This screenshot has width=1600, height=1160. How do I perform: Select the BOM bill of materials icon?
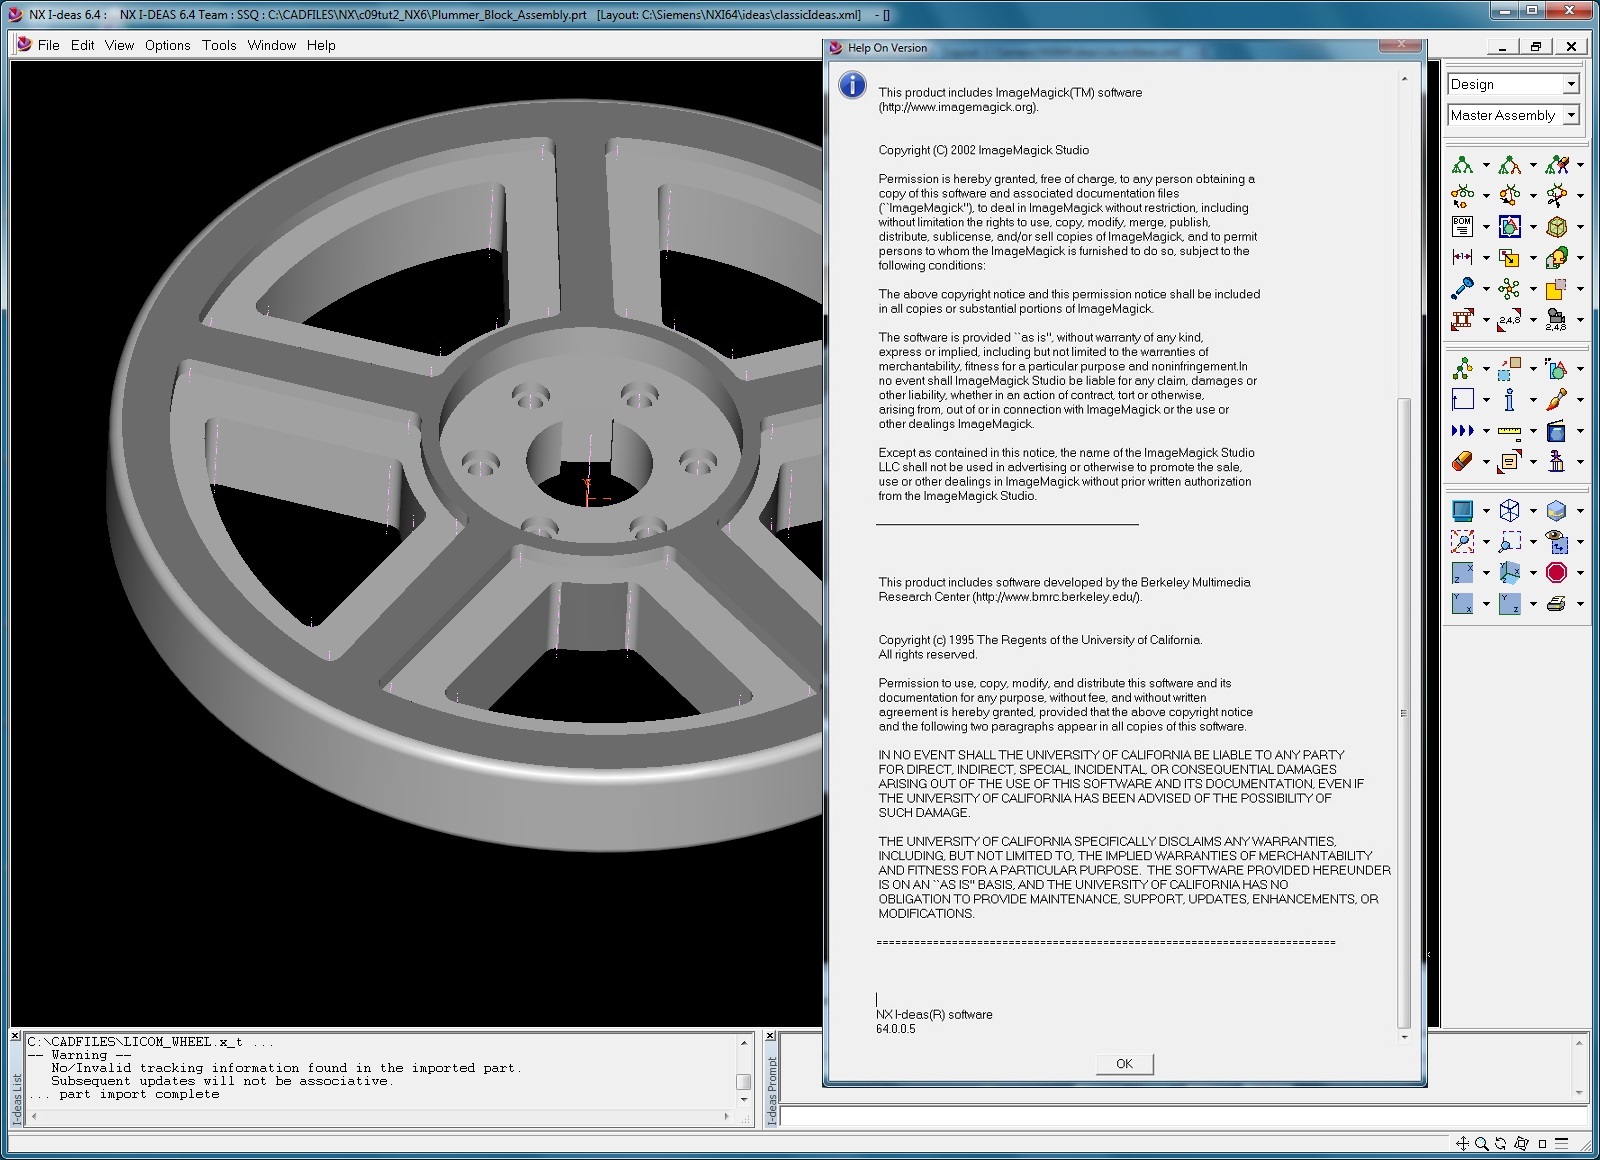(1462, 227)
